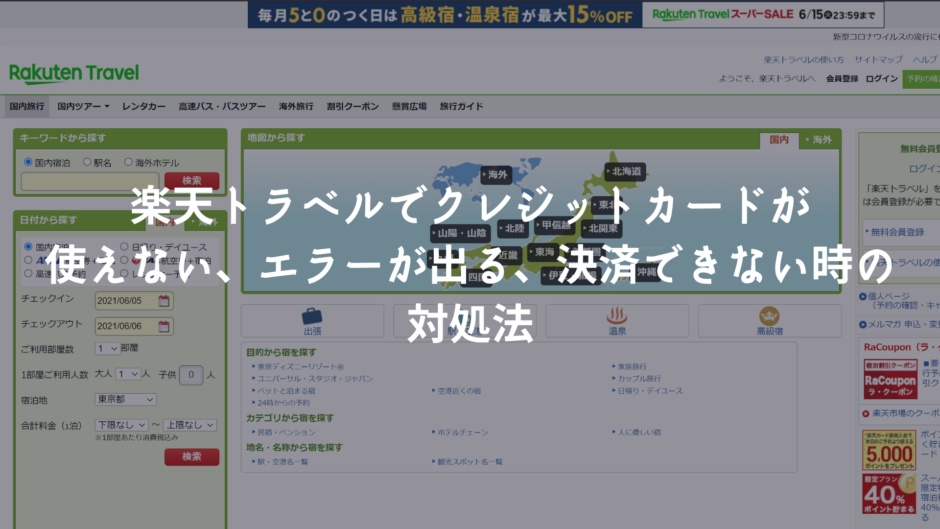Open the 国内旅行 nav tab
940x529 pixels.
27,106
